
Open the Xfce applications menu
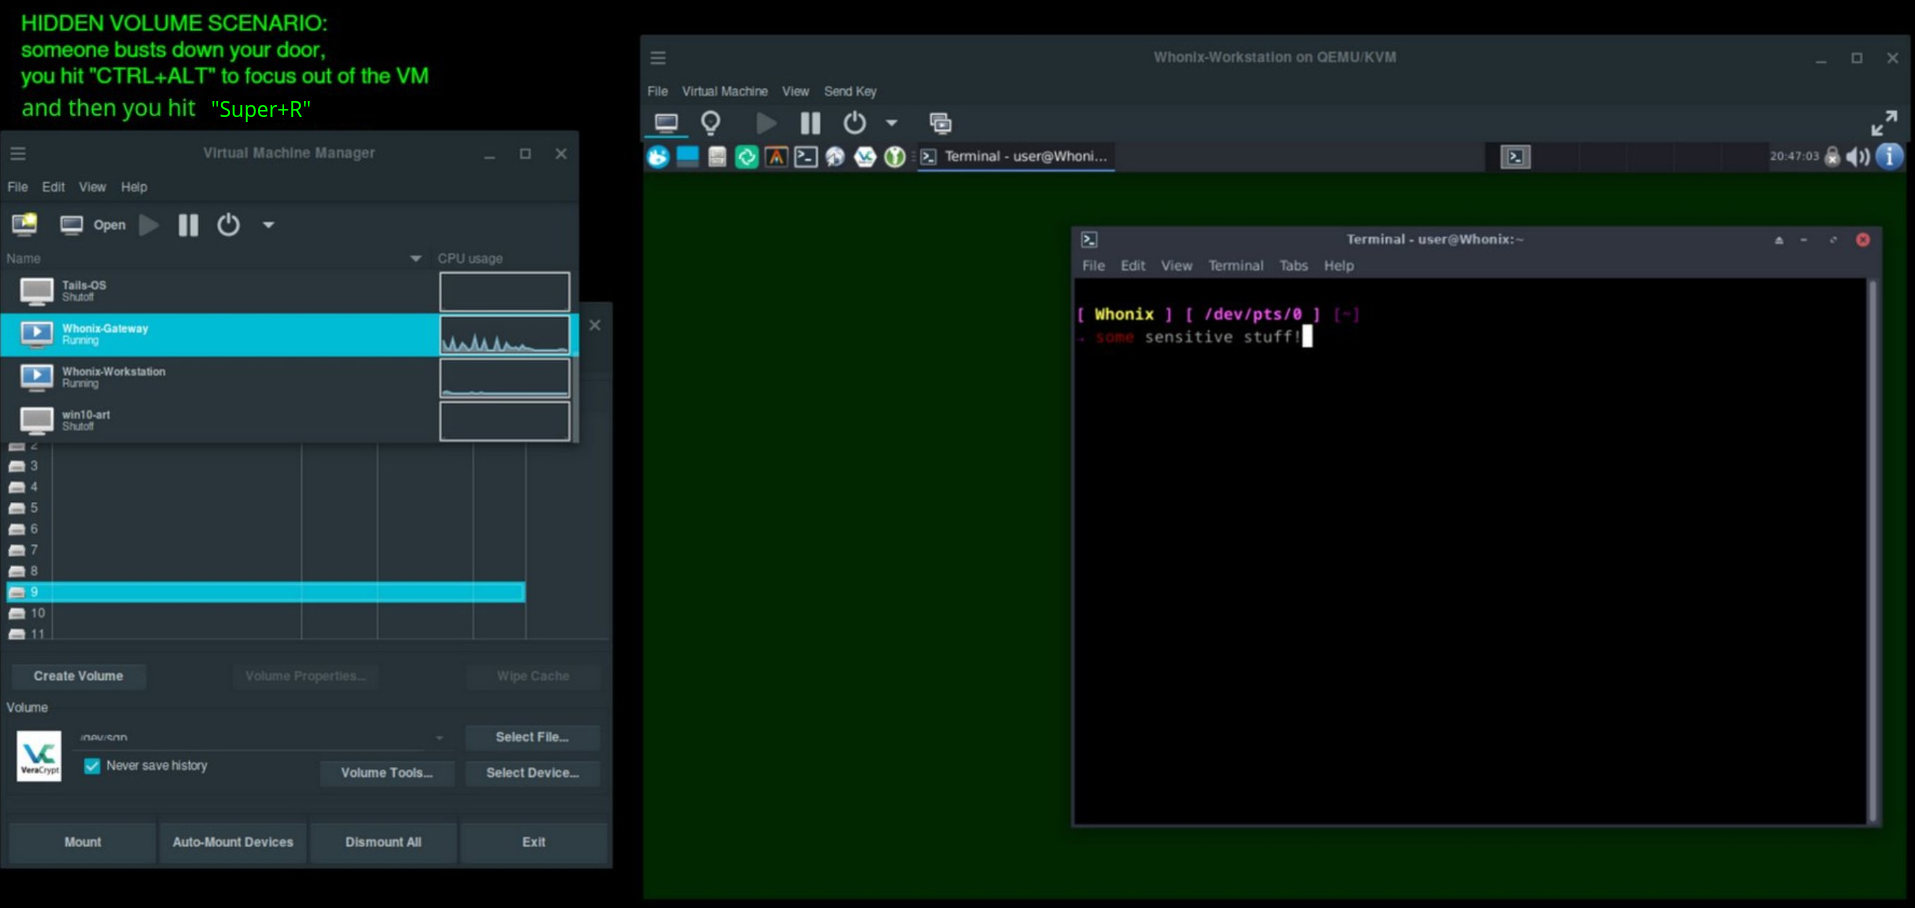[658, 157]
